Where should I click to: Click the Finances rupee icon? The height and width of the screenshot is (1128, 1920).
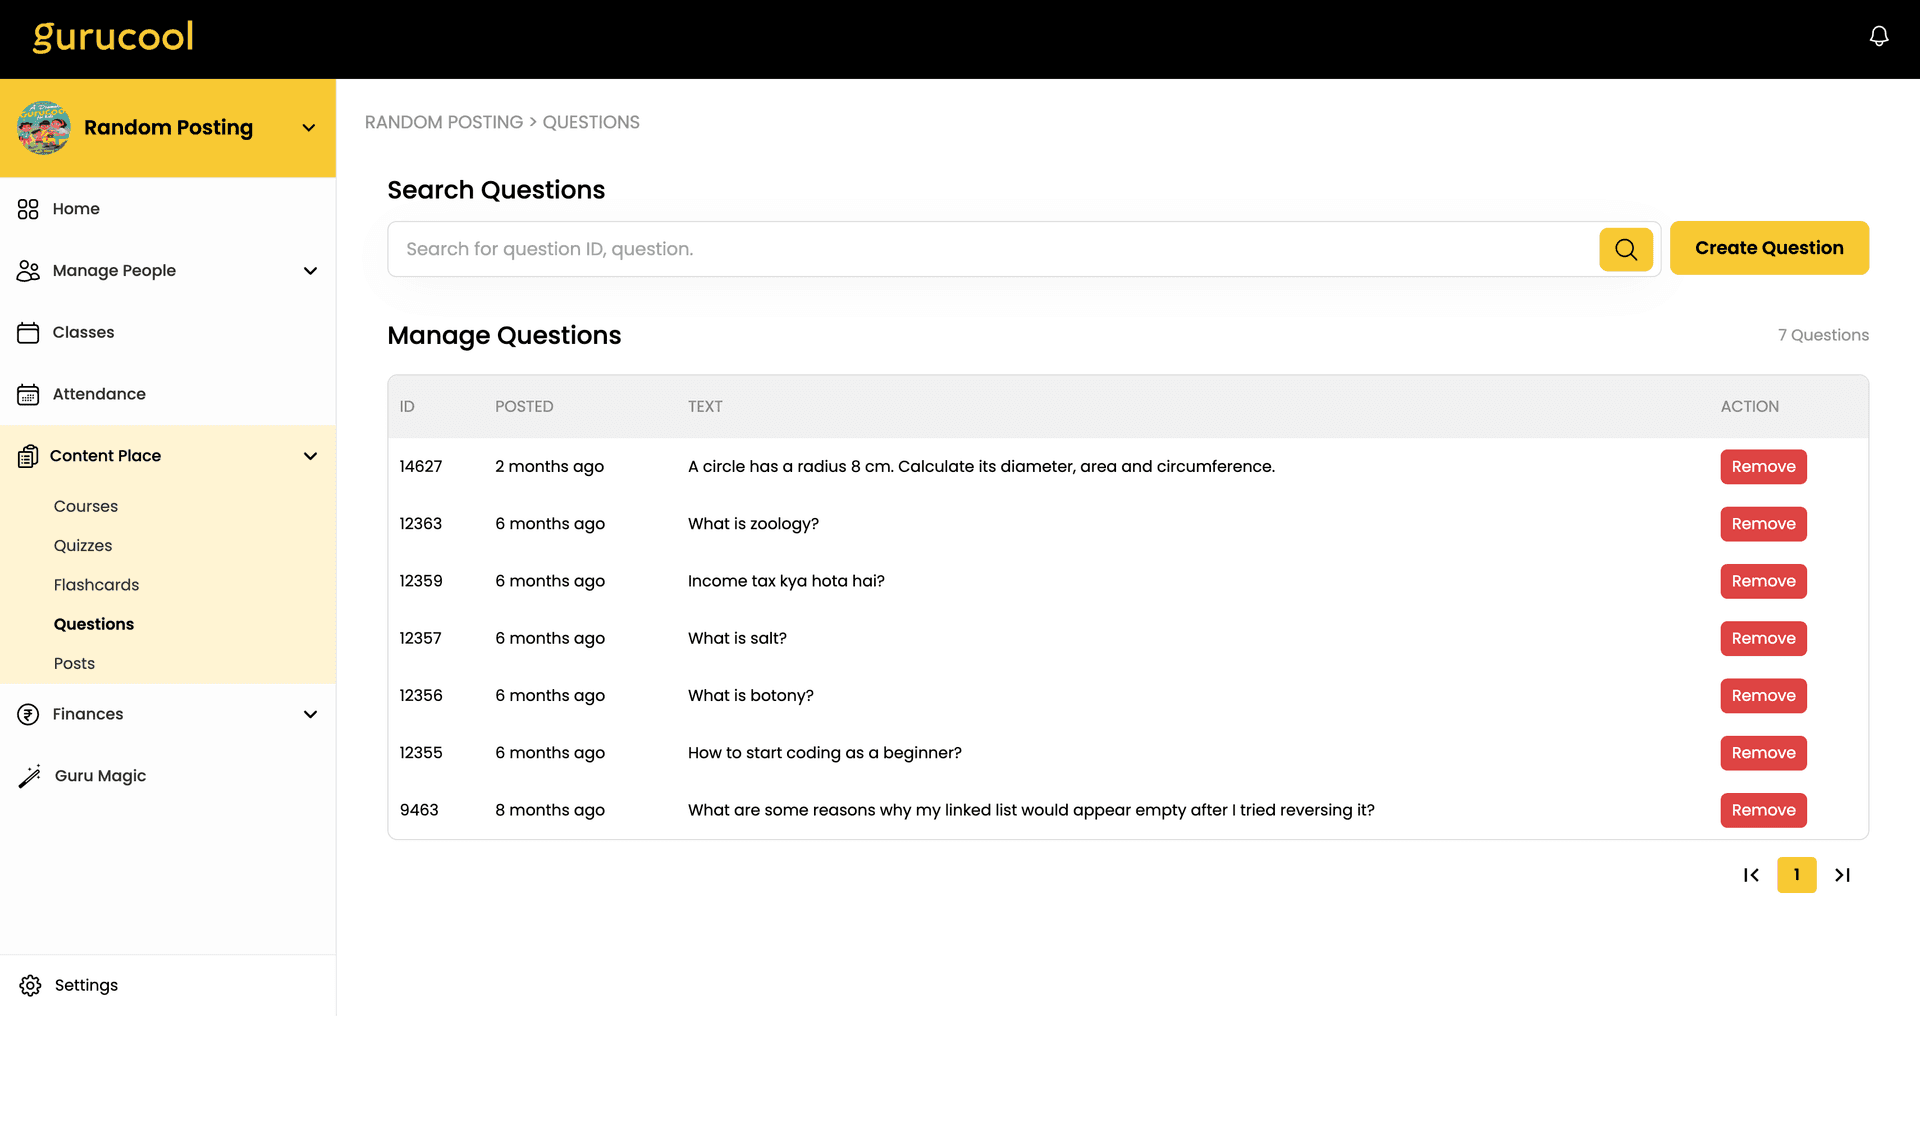click(x=28, y=714)
